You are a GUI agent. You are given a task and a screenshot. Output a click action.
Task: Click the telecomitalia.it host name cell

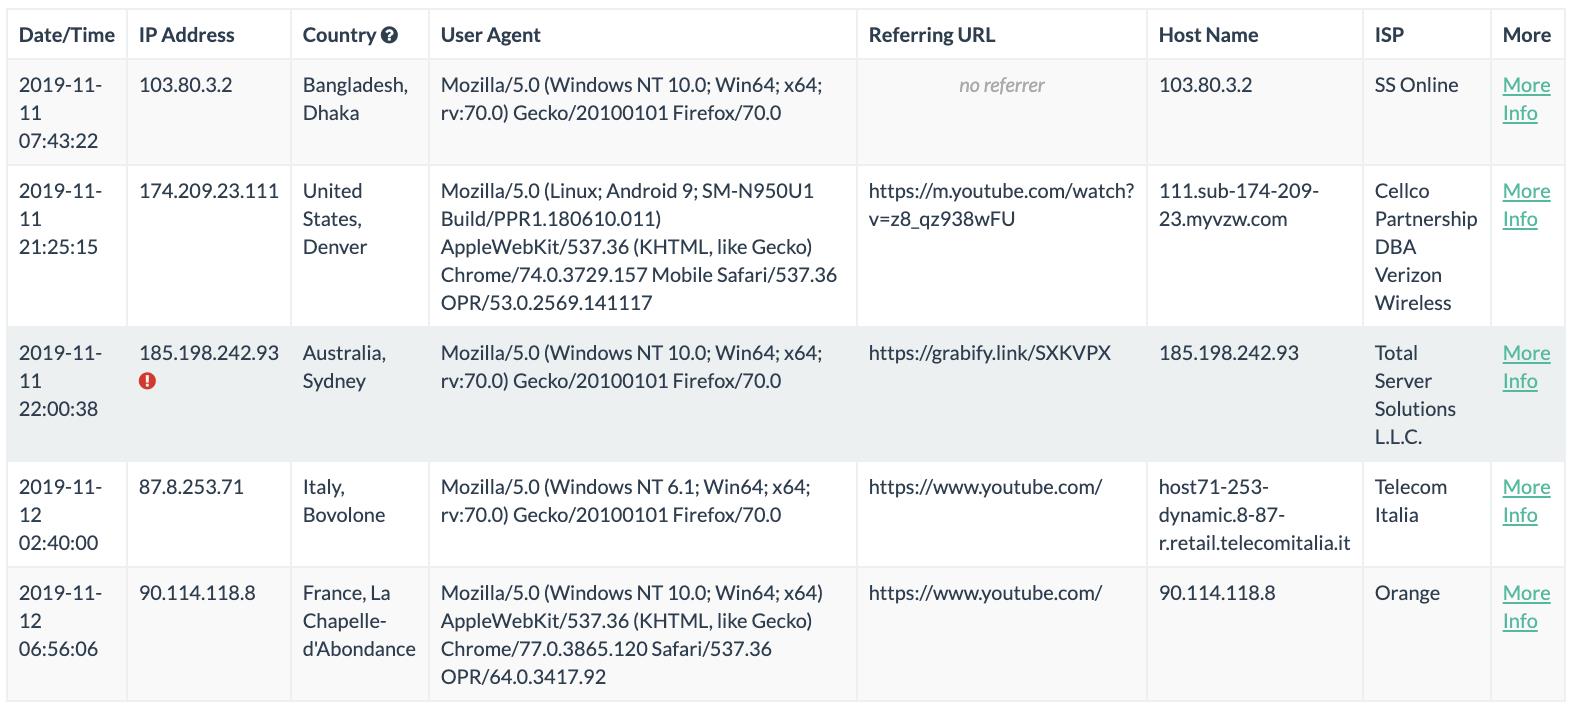(x=1254, y=515)
